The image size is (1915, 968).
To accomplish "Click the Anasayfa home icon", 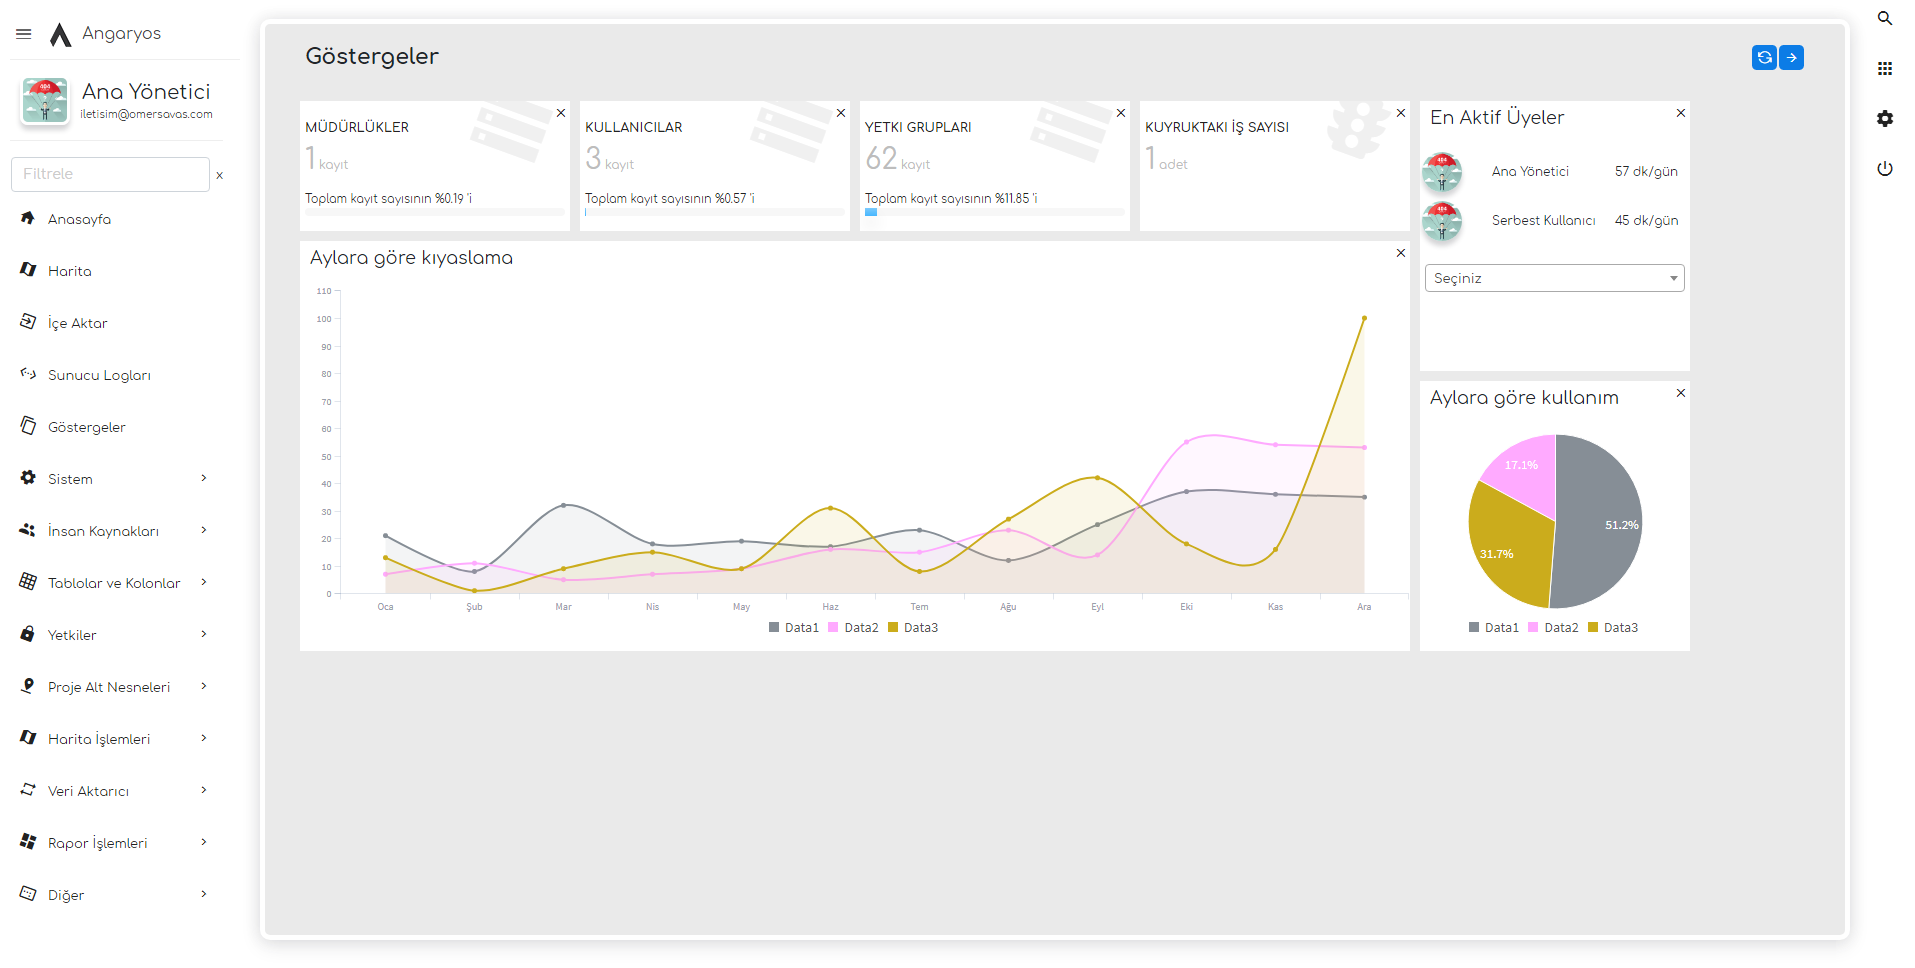I will coord(28,218).
